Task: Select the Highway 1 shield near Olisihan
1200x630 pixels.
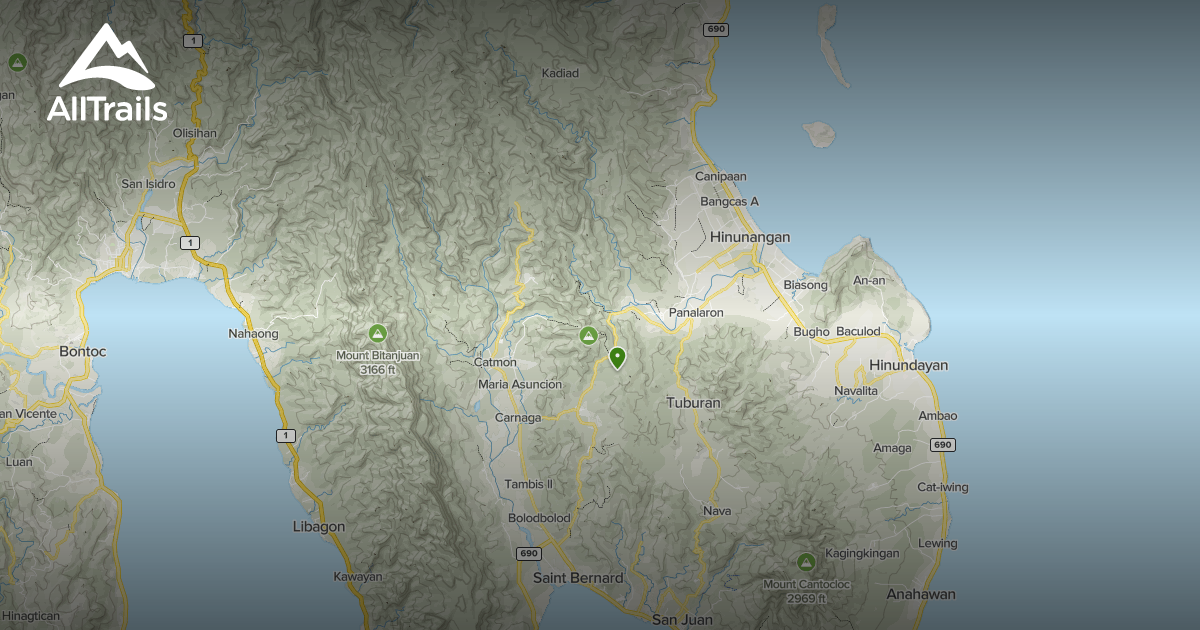Action: click(x=191, y=42)
